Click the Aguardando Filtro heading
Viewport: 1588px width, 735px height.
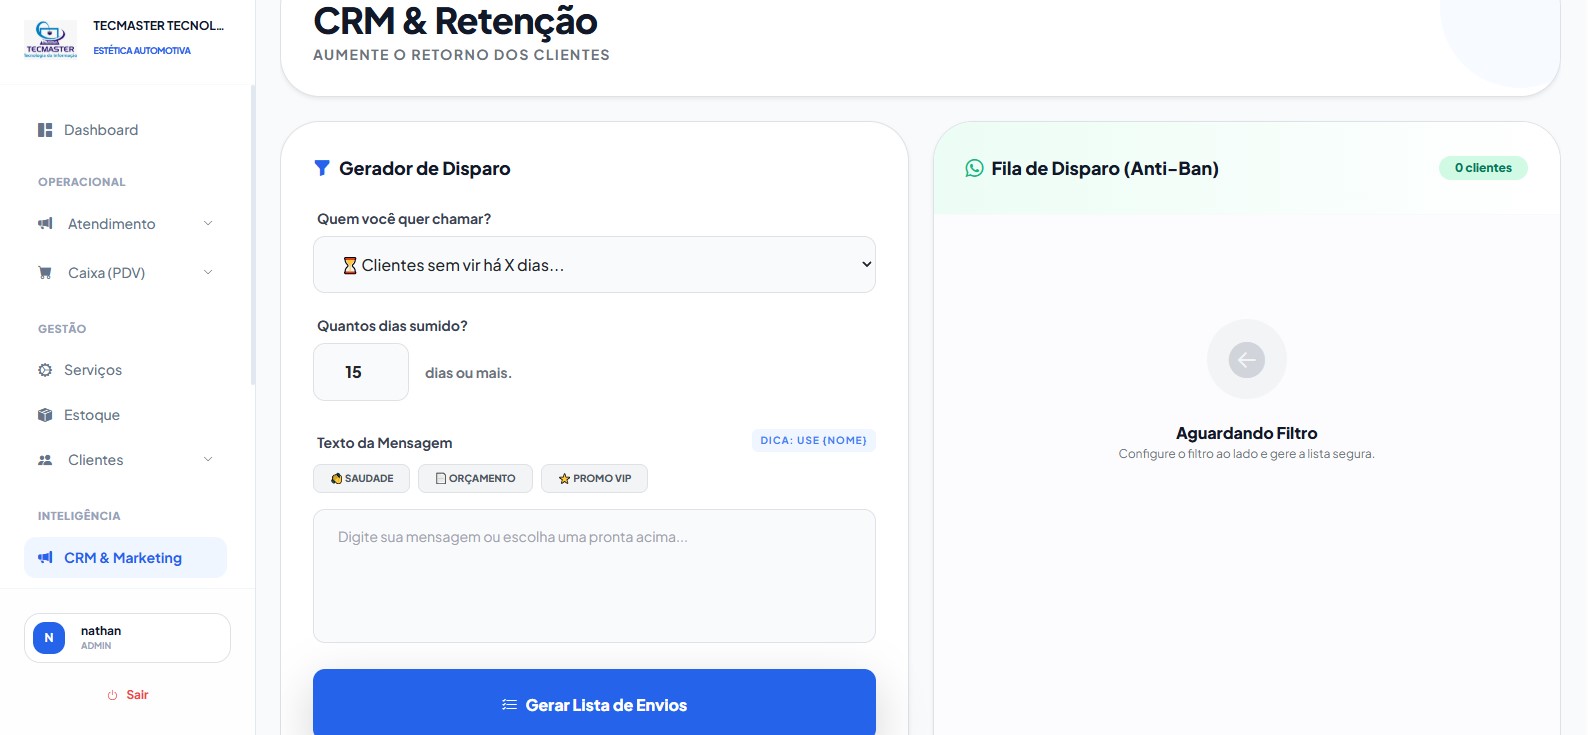pyautogui.click(x=1246, y=433)
